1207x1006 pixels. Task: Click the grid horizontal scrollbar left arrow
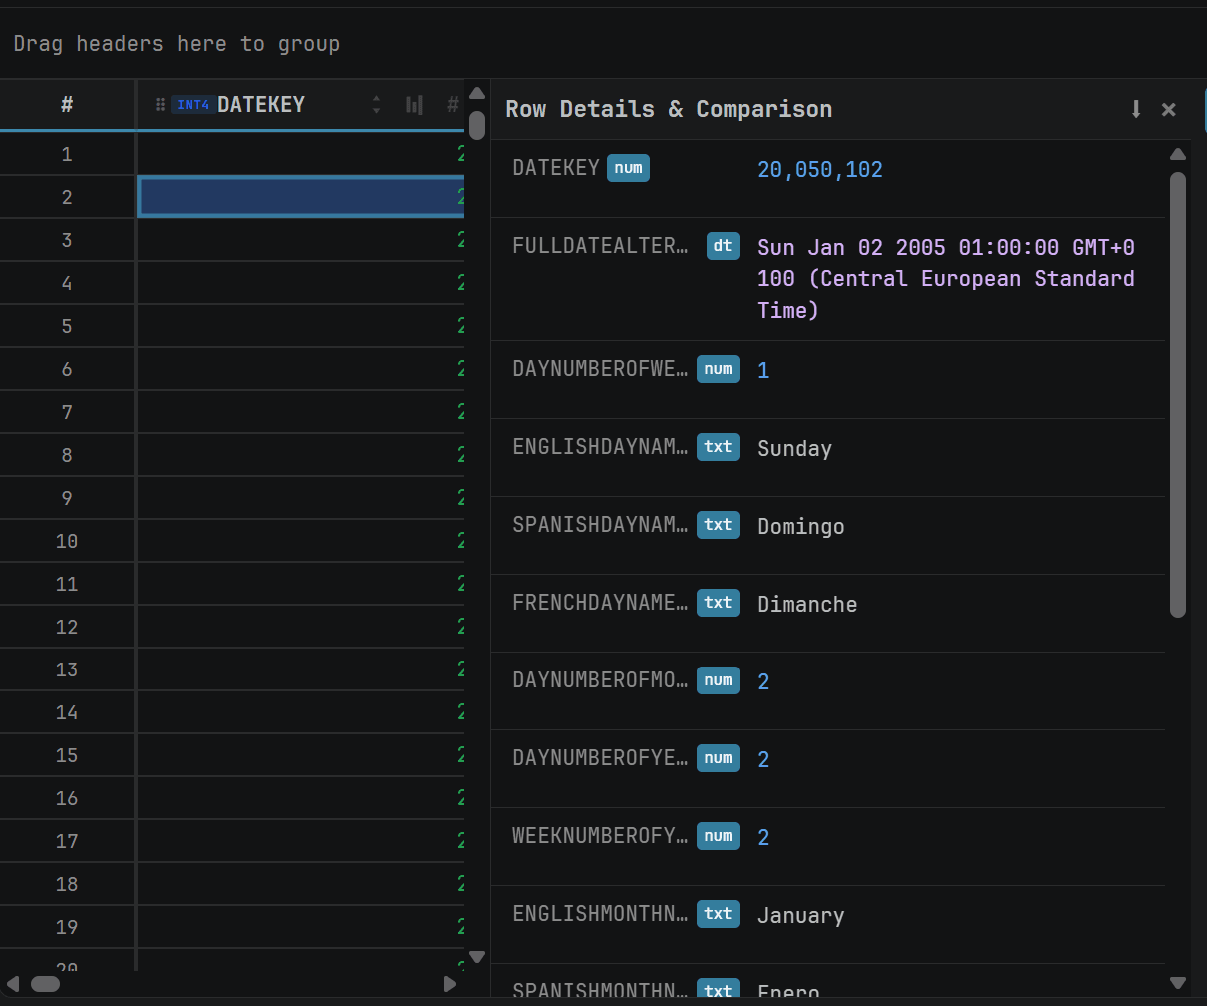pos(13,984)
